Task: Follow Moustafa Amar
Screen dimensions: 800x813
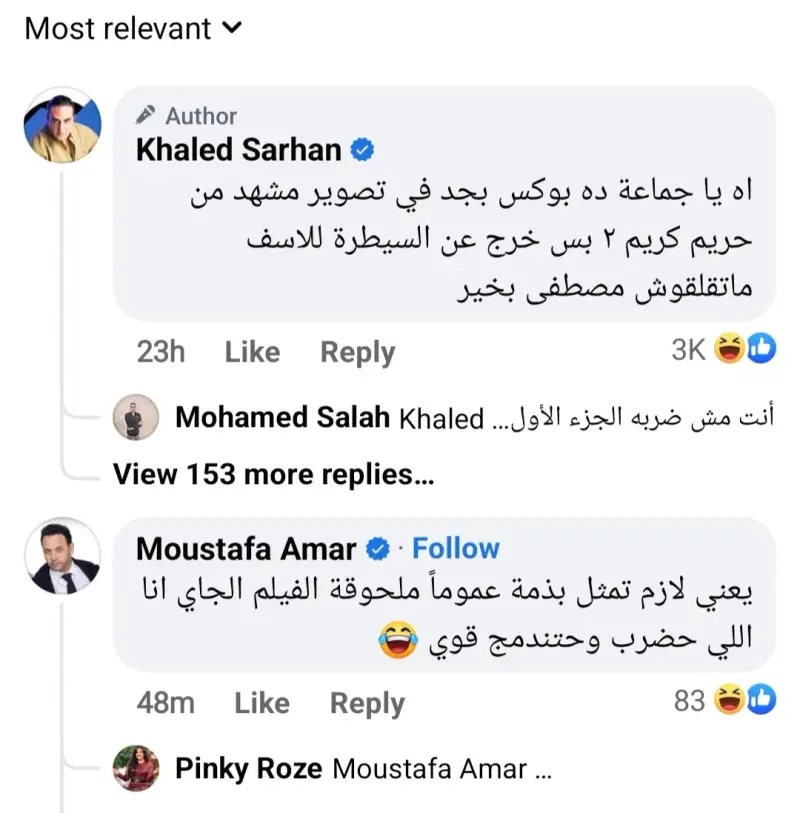Action: point(455,549)
